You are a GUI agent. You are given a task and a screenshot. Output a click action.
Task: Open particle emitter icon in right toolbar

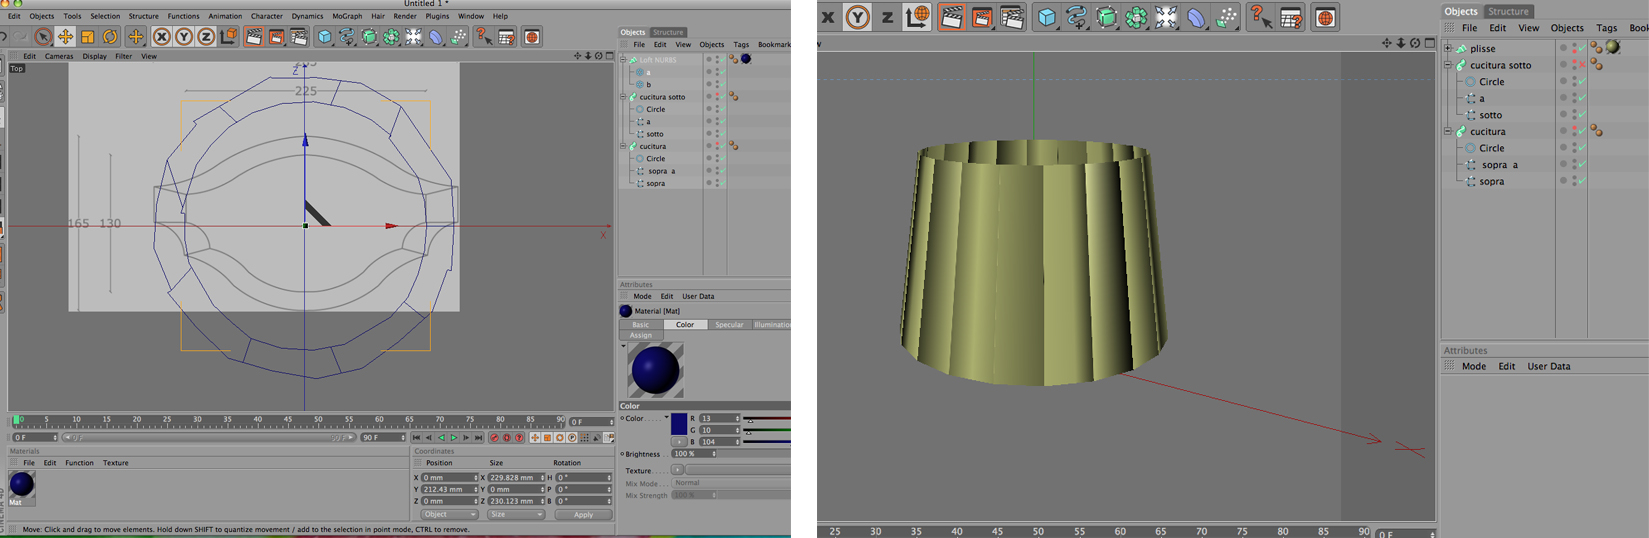tap(1227, 17)
